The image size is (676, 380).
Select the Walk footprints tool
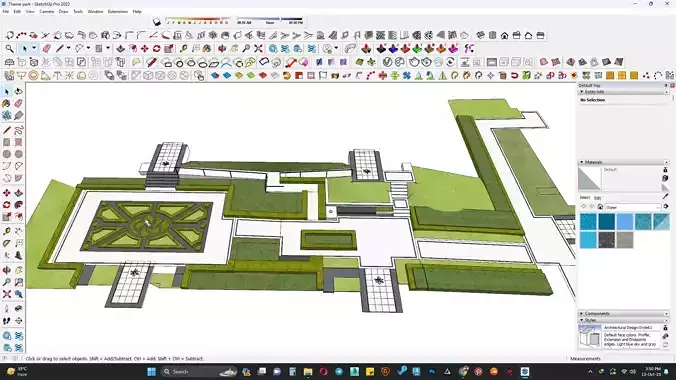[6, 321]
